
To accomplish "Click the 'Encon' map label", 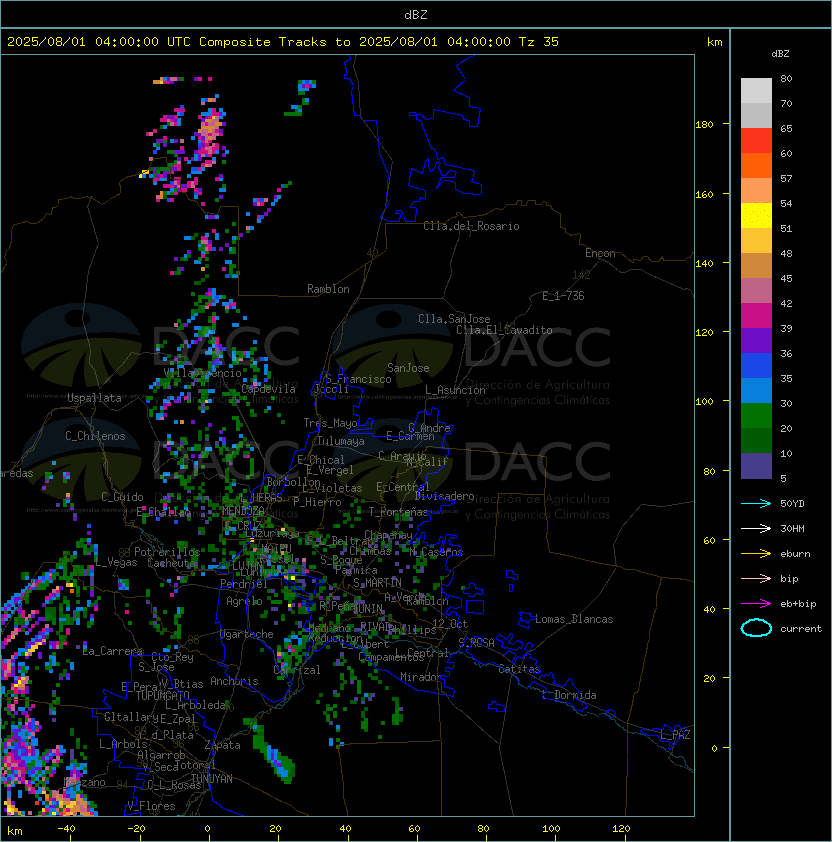I will (x=600, y=253).
